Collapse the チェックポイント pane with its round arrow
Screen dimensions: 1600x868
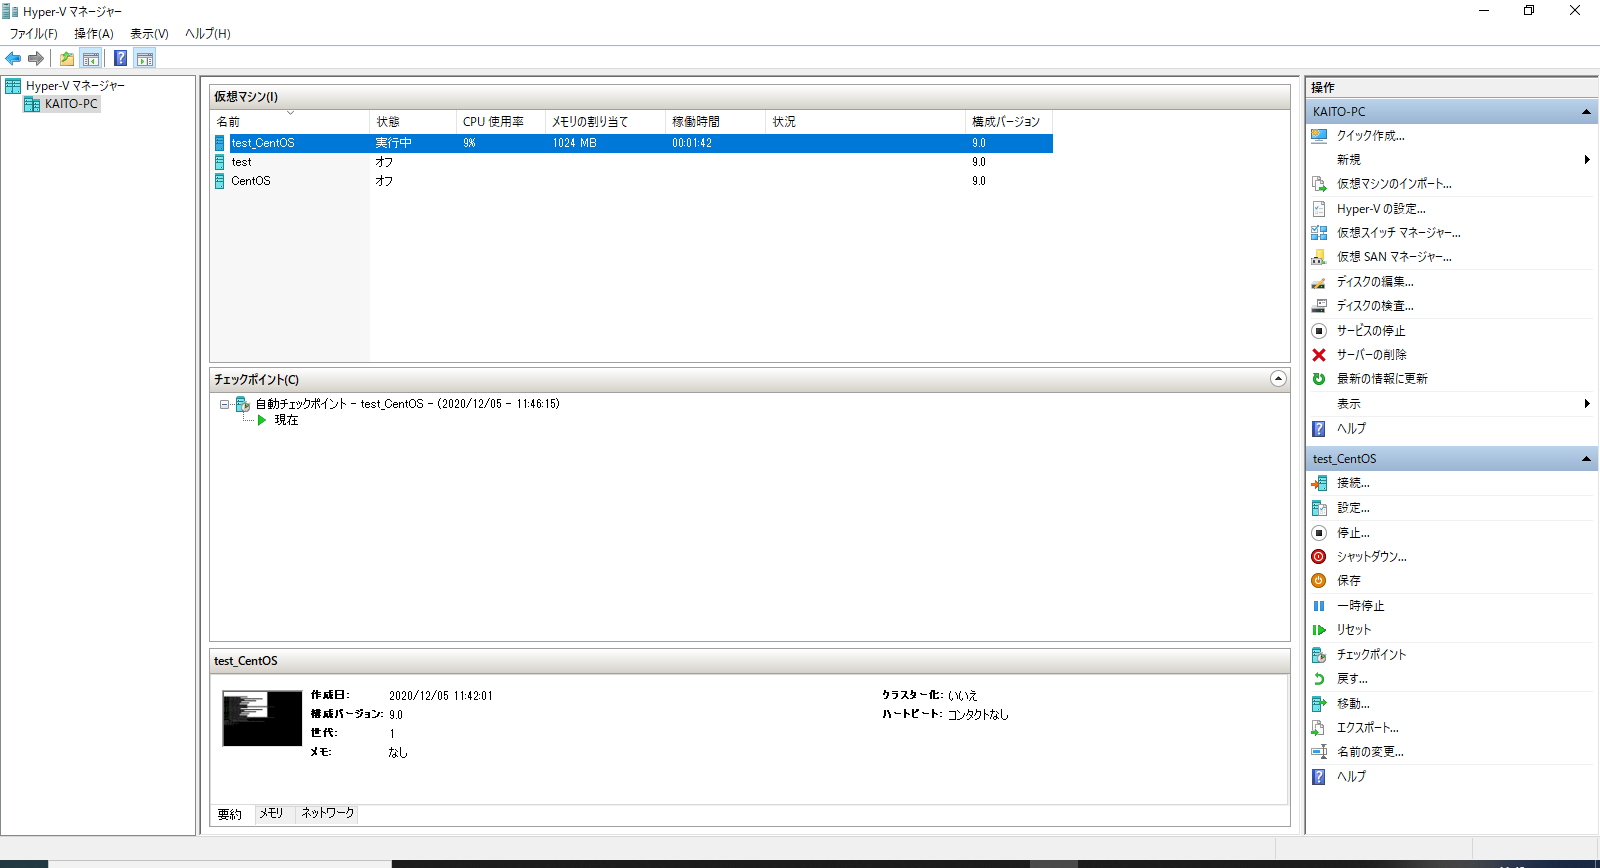pos(1278,379)
